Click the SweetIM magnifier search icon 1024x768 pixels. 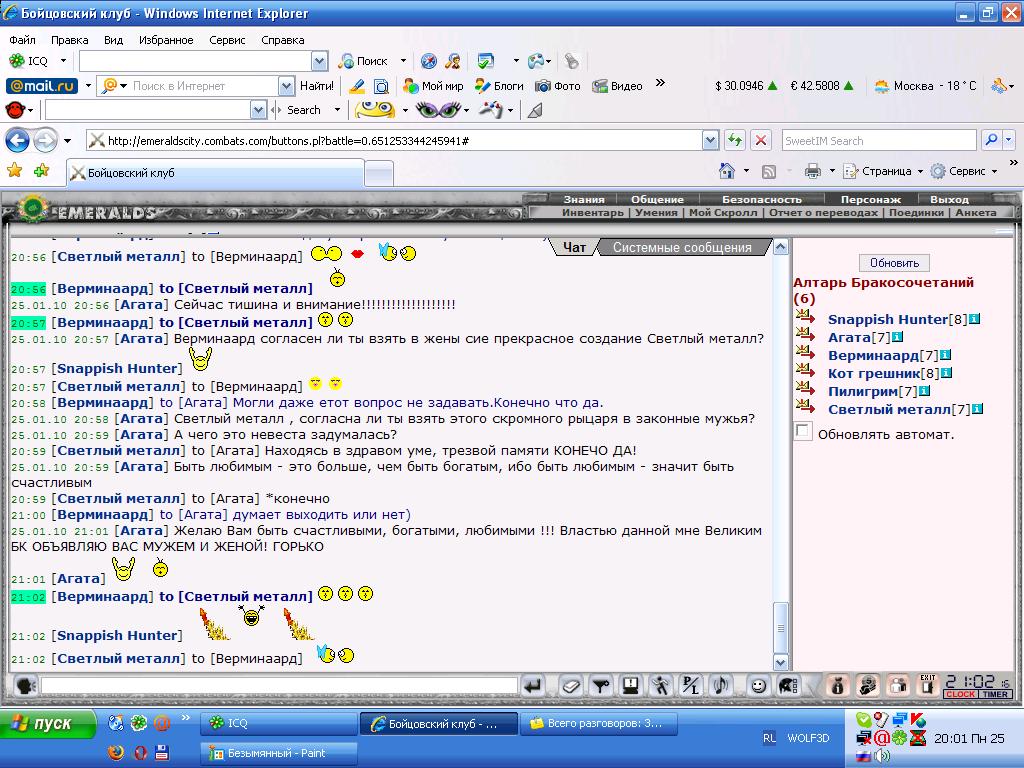coord(991,140)
